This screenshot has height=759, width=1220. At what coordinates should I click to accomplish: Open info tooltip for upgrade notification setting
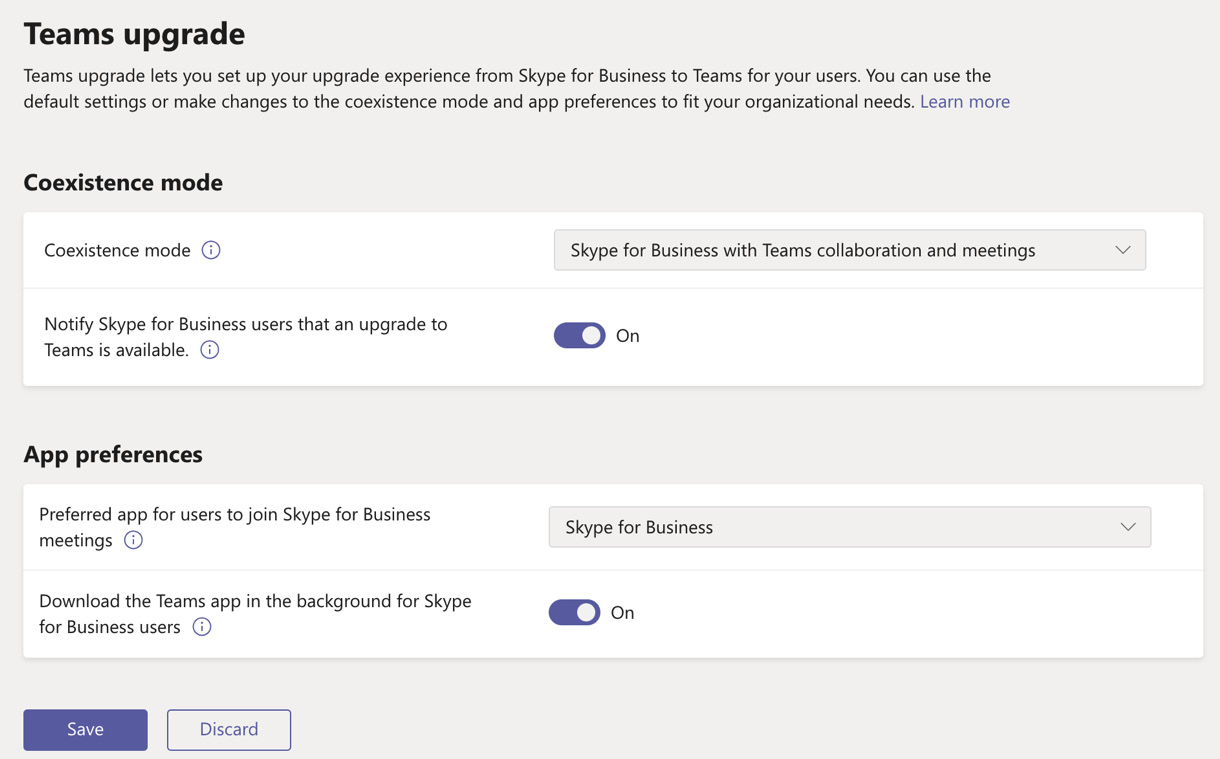(x=210, y=350)
